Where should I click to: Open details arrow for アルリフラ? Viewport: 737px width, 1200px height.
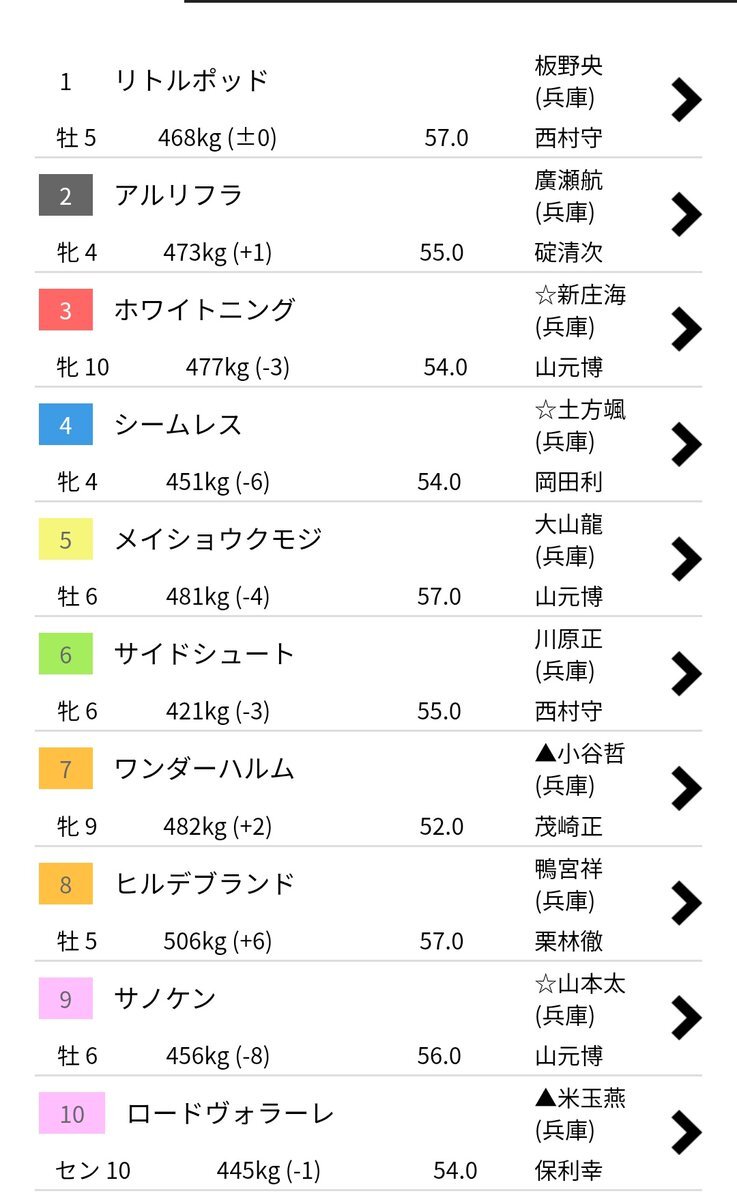tap(686, 214)
